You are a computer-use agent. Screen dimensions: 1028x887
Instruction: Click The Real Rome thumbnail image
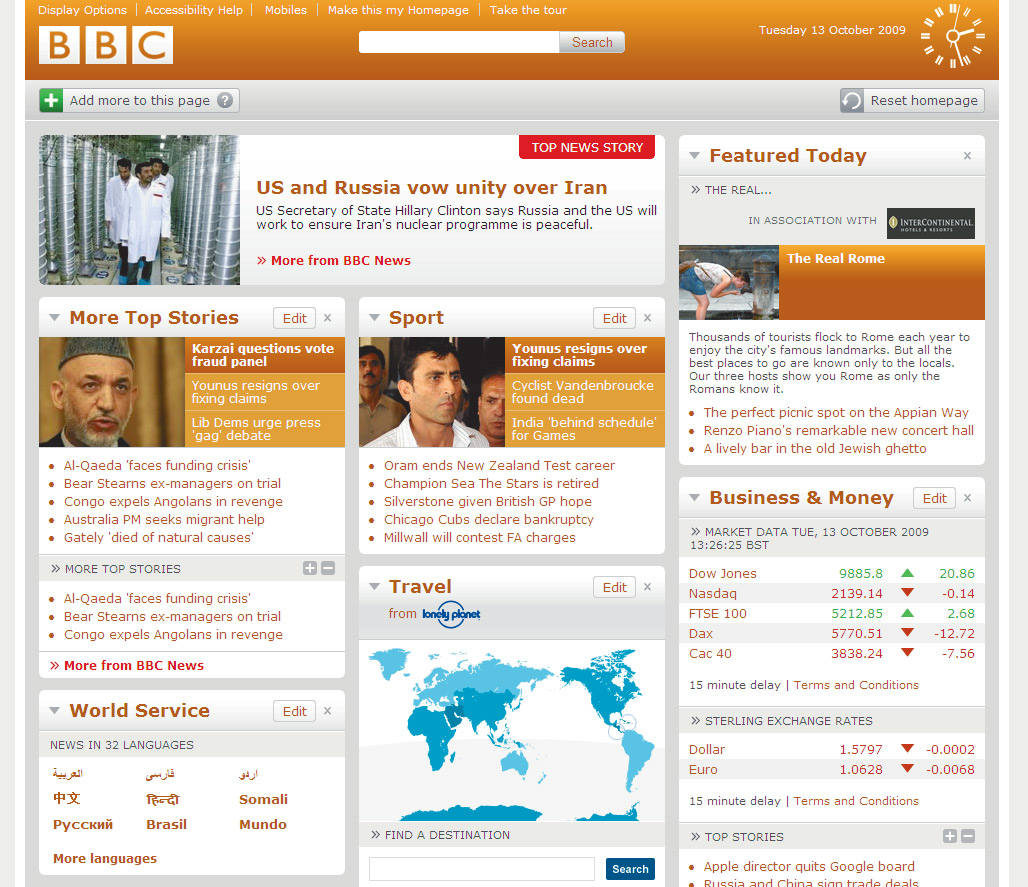click(728, 283)
